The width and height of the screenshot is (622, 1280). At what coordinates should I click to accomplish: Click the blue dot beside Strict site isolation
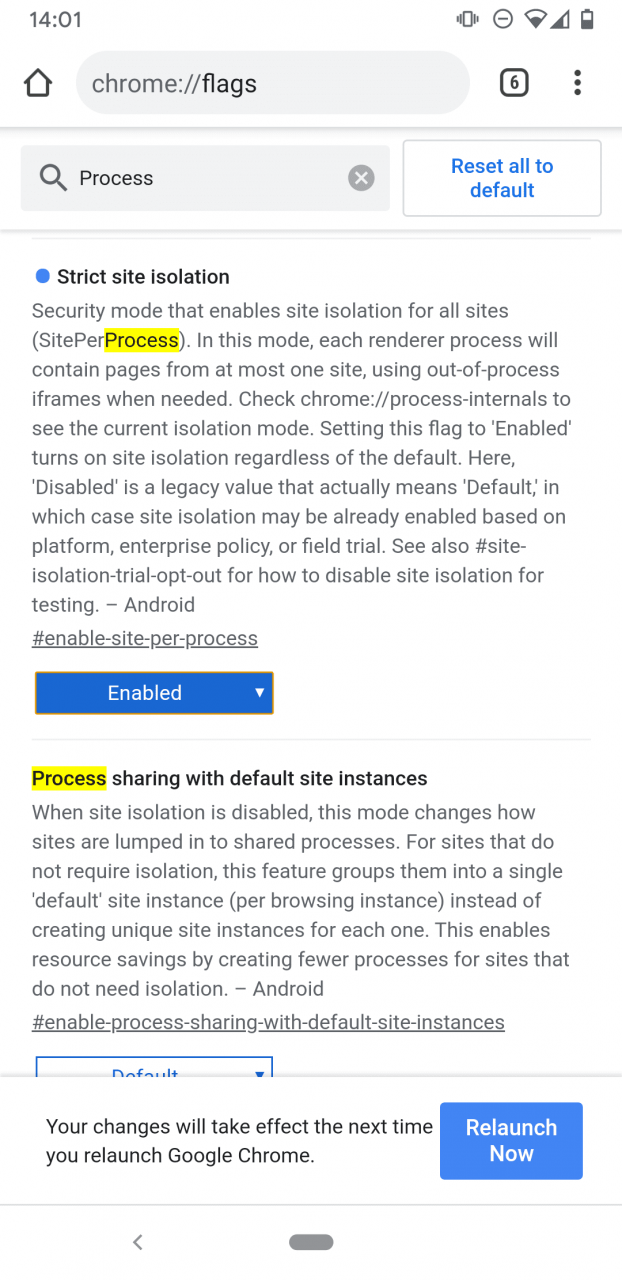click(x=42, y=276)
